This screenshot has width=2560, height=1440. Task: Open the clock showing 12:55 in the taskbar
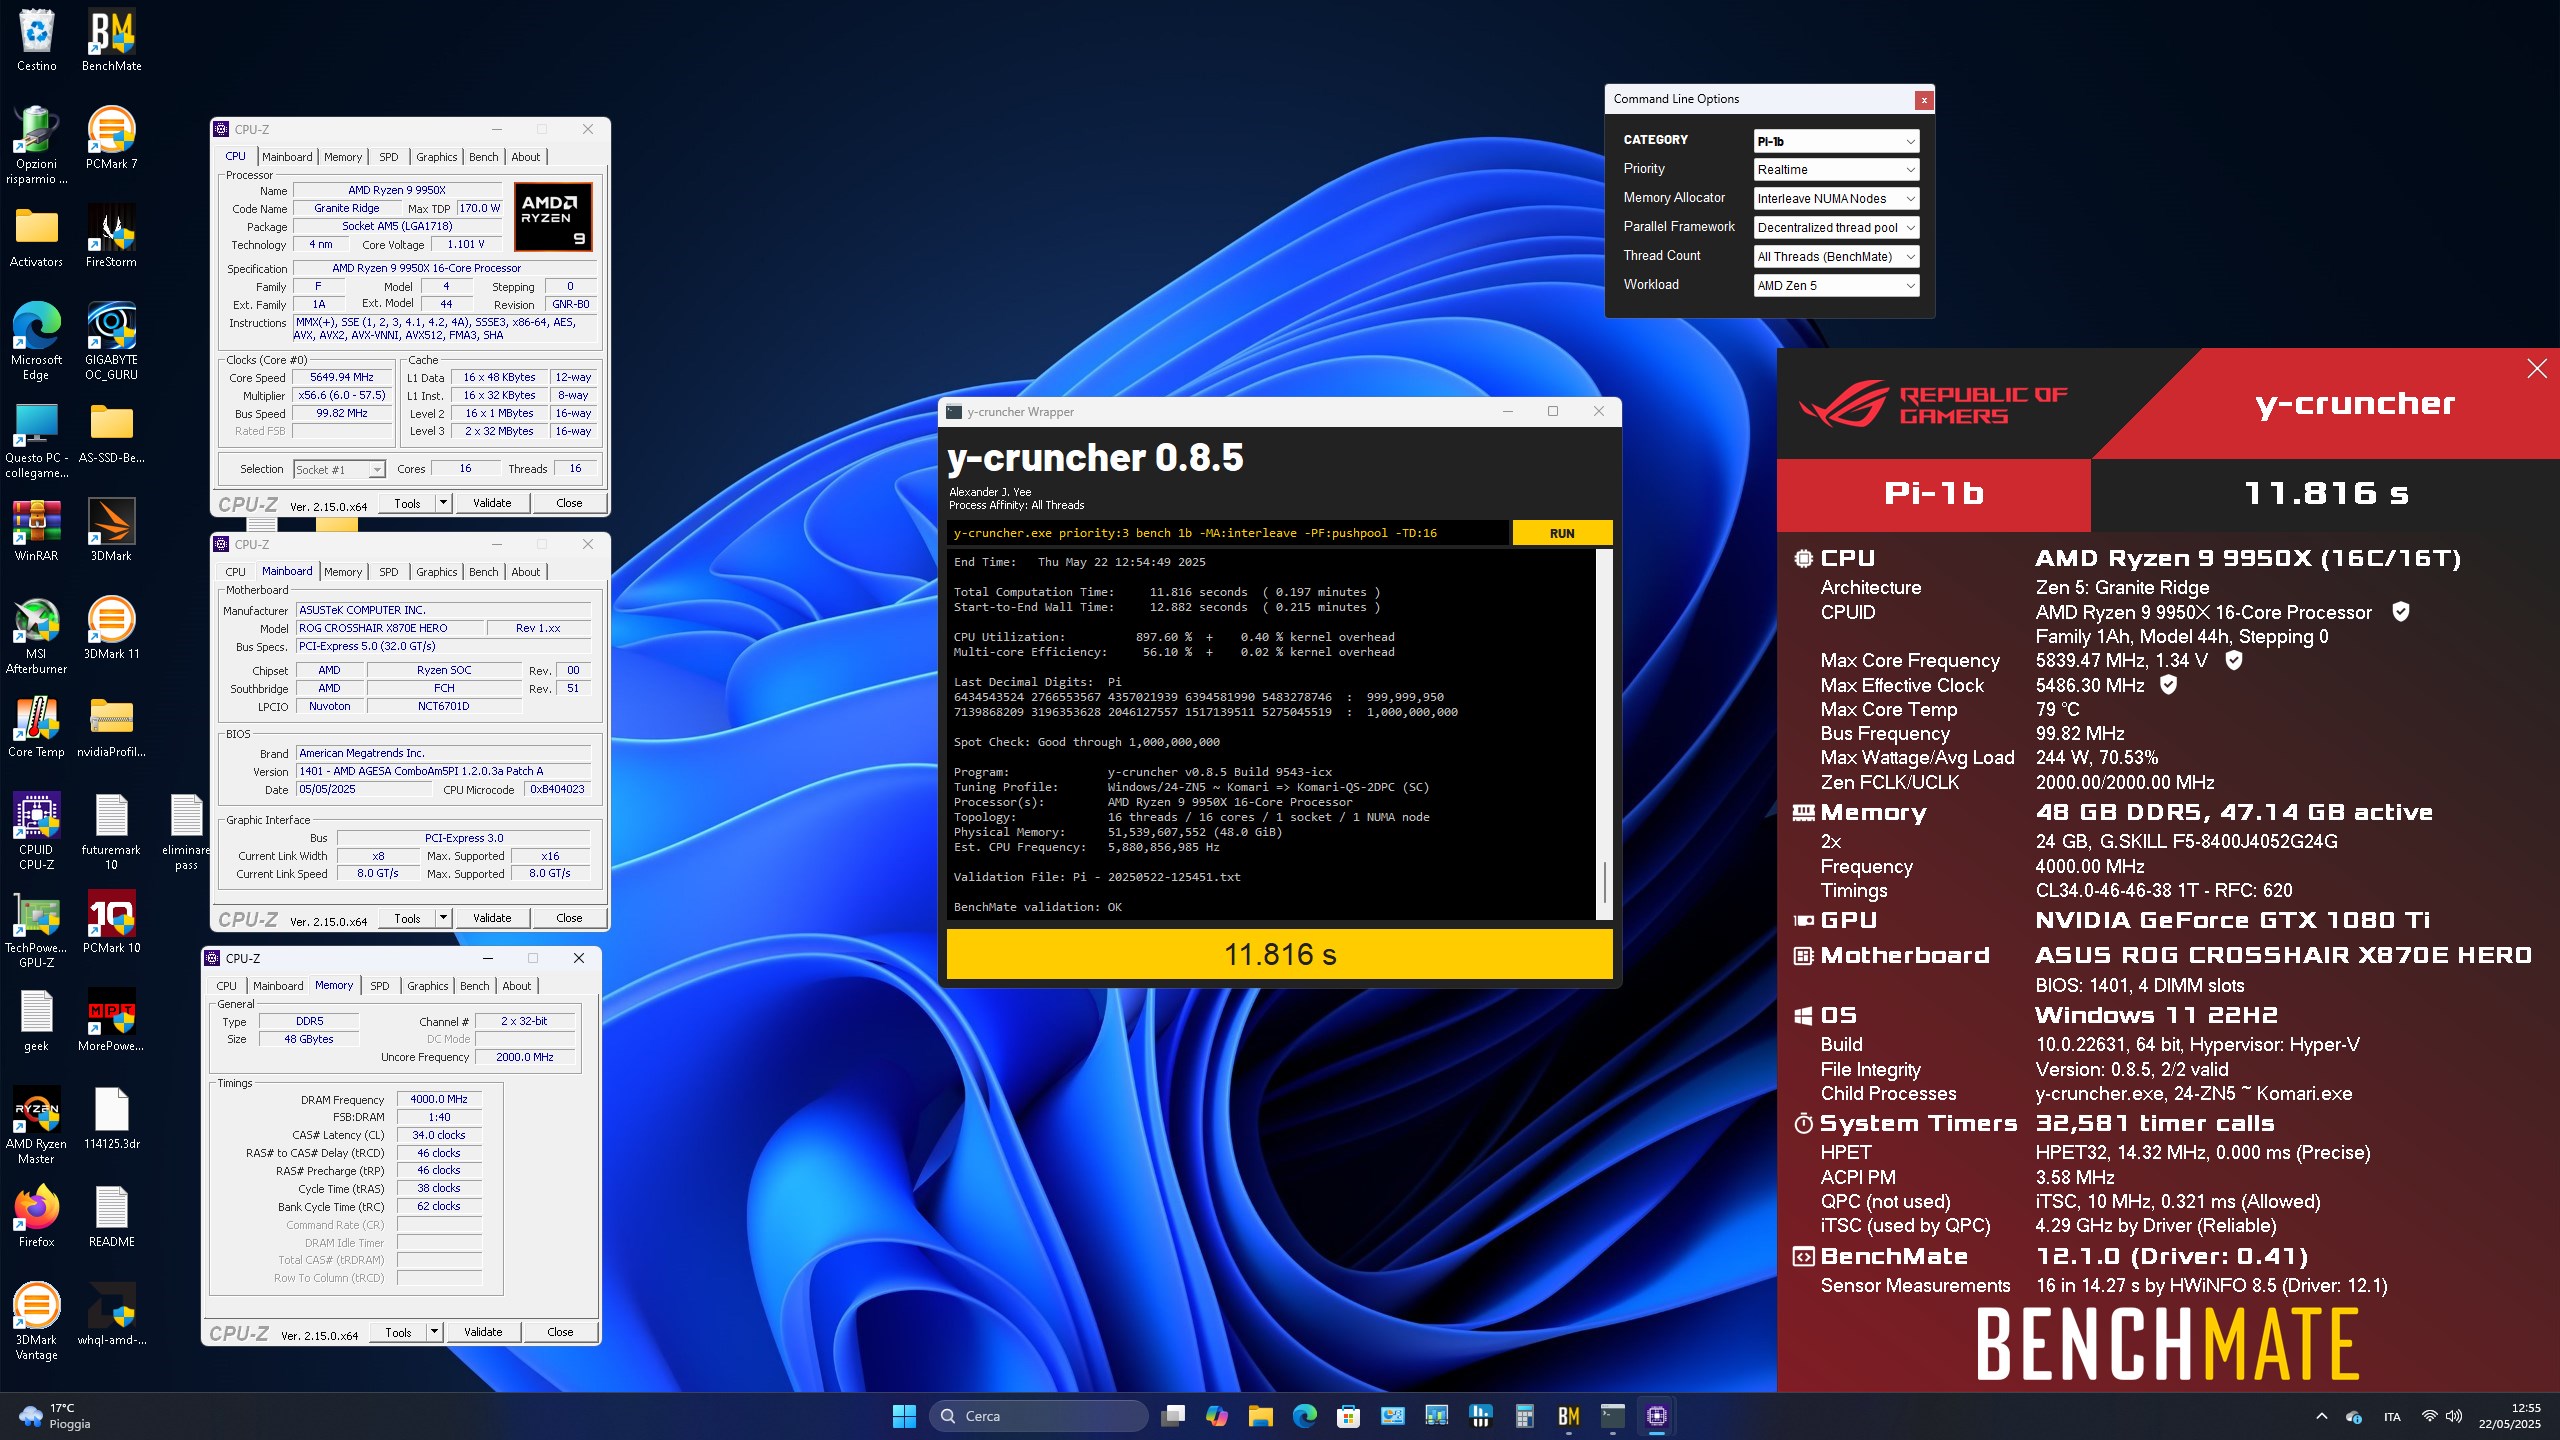click(2509, 1416)
